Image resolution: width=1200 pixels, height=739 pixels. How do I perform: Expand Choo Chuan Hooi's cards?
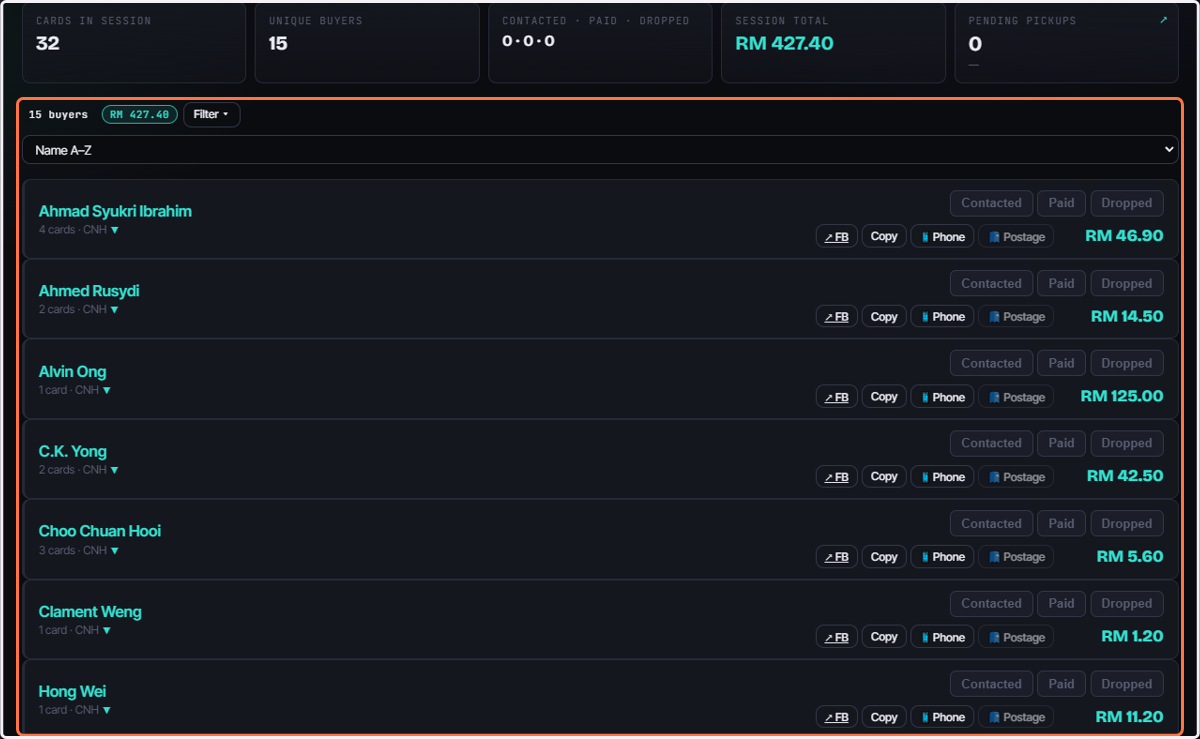(x=114, y=551)
